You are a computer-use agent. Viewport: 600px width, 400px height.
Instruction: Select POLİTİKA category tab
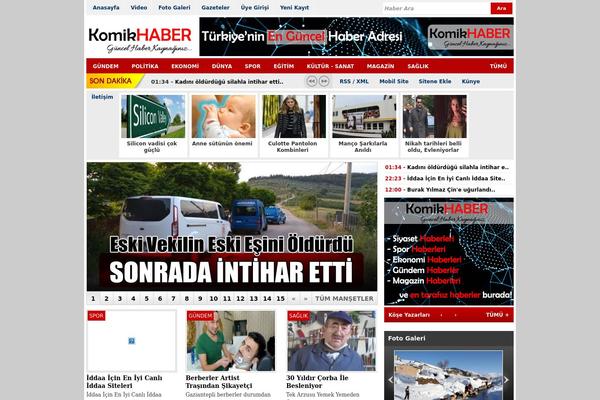[145, 66]
